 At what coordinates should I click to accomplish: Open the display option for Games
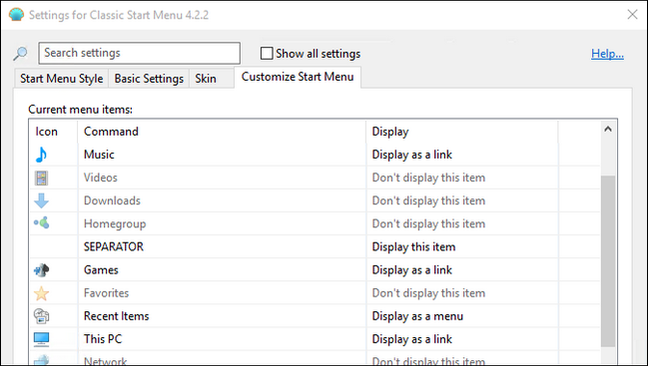point(412,270)
